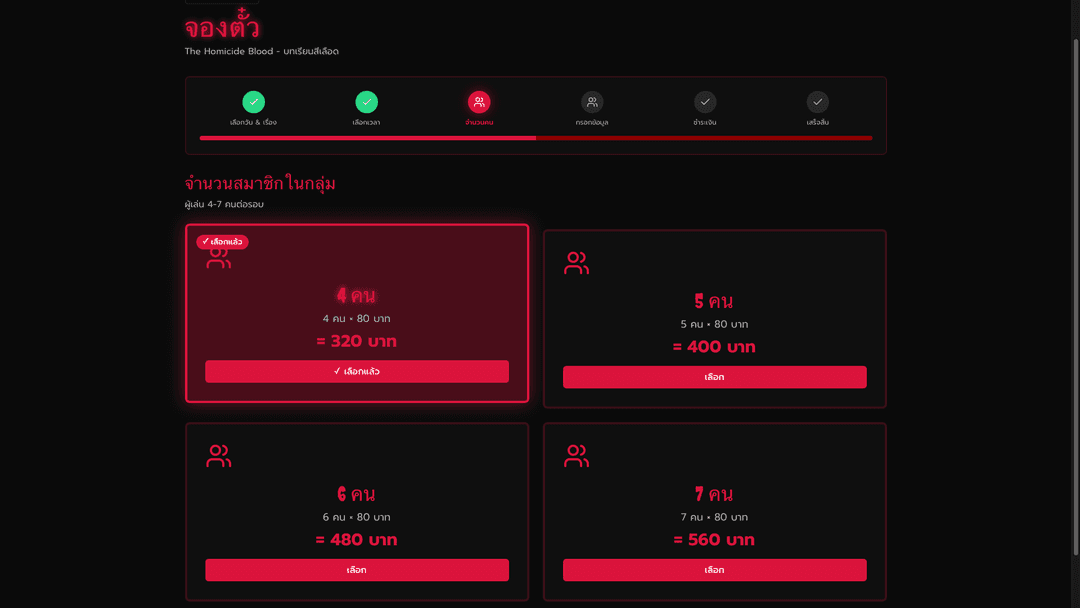Click the gray checkmark icon for เสร็จสิ้น step
This screenshot has height=608, width=1080.
(818, 102)
